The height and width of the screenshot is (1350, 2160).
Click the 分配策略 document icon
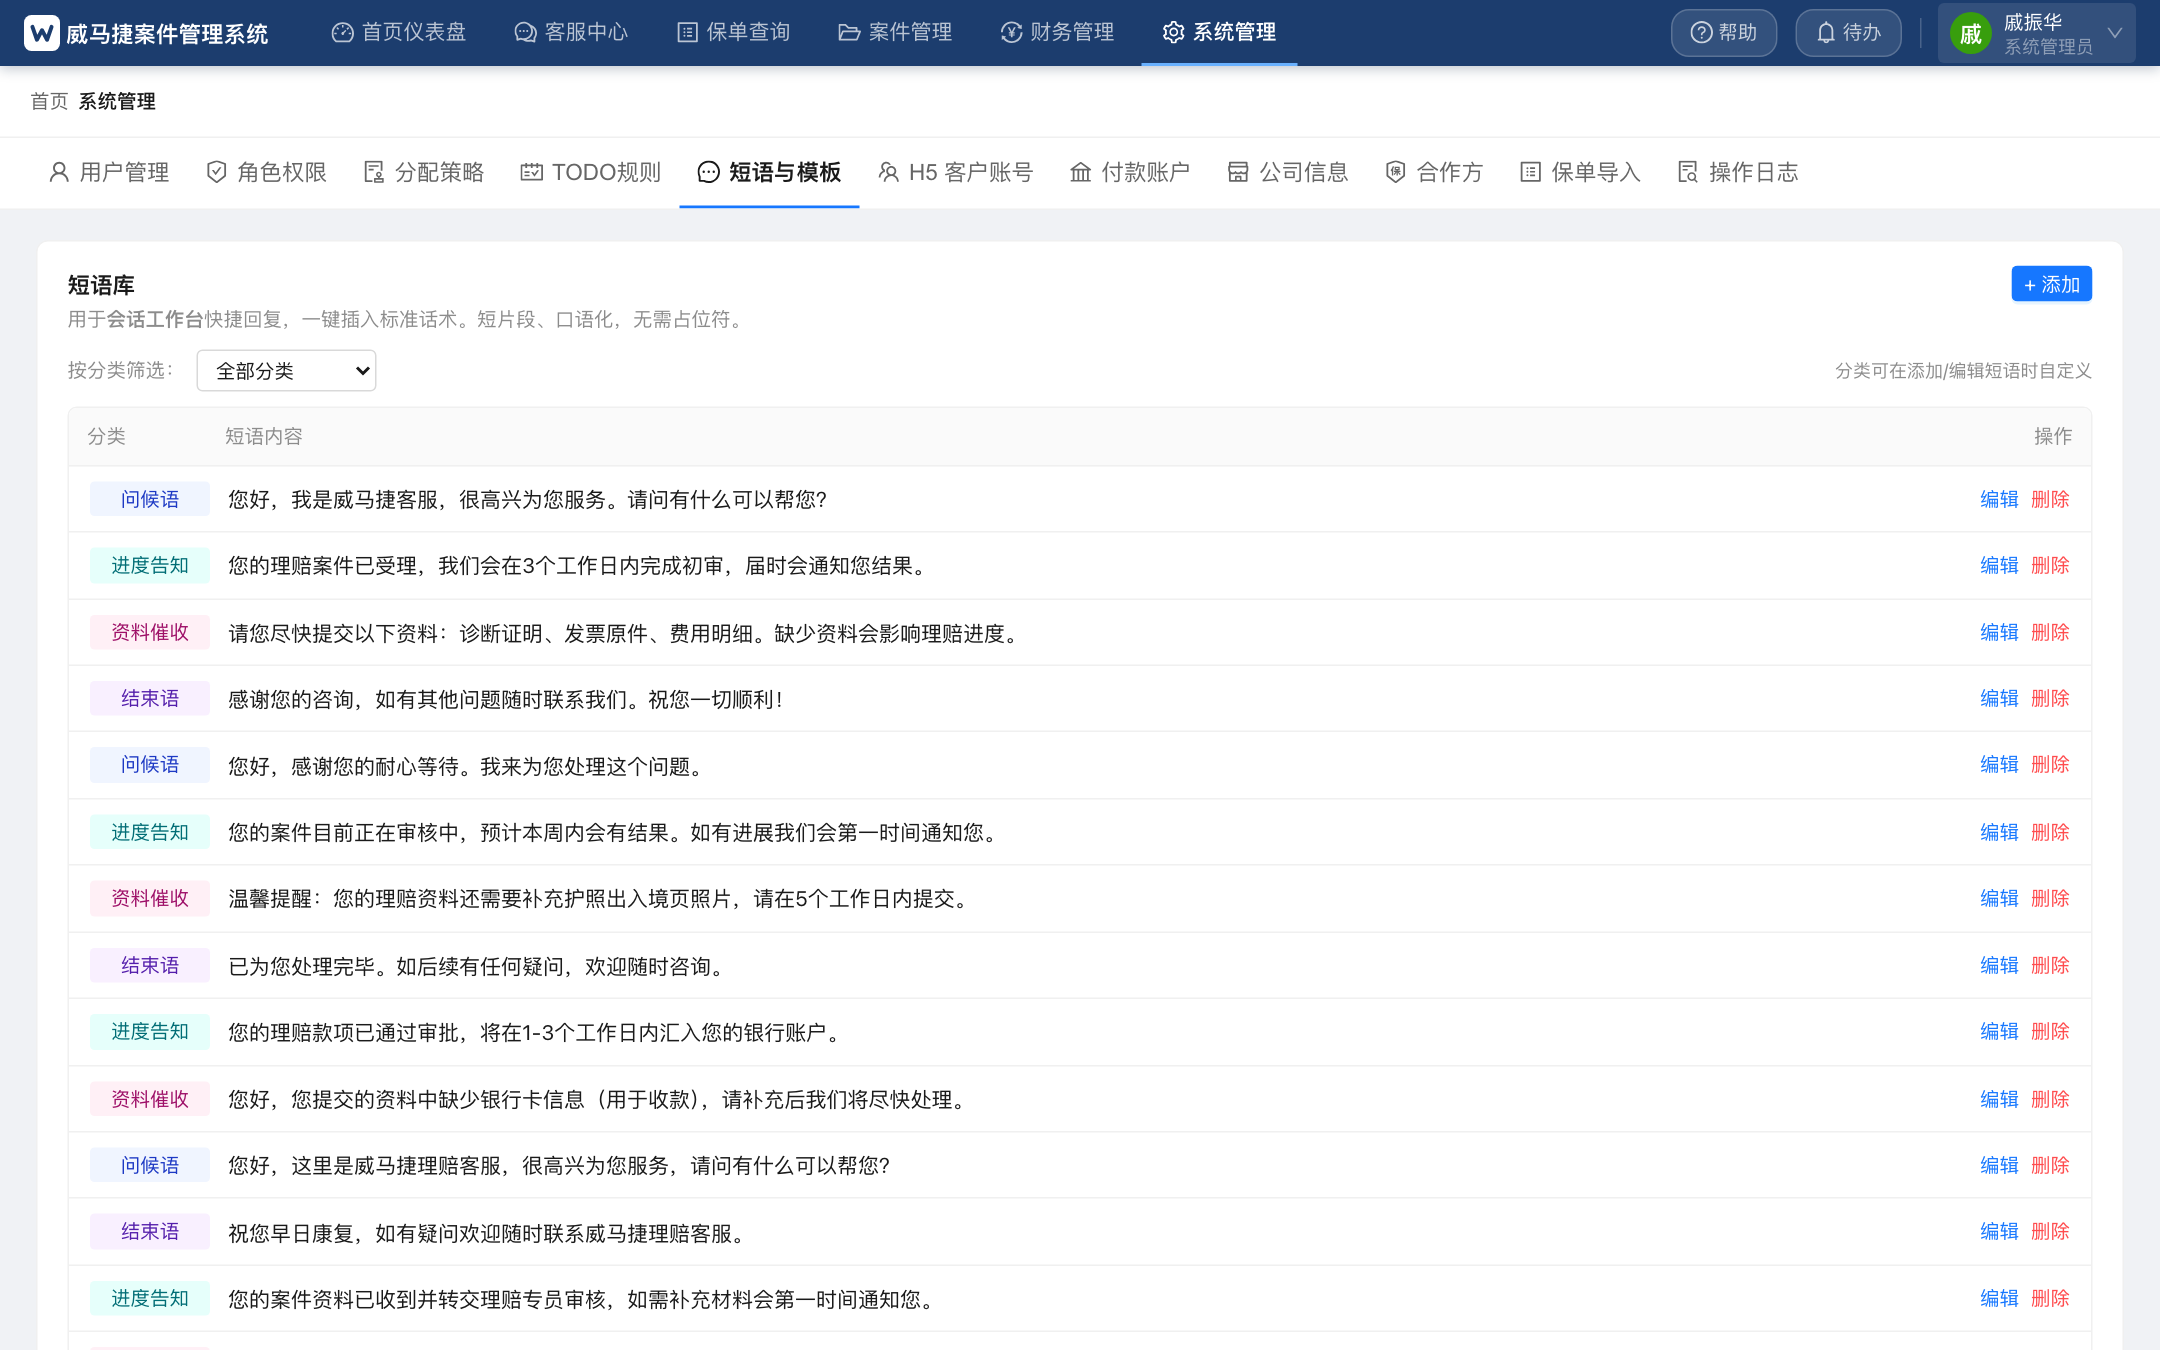(374, 172)
